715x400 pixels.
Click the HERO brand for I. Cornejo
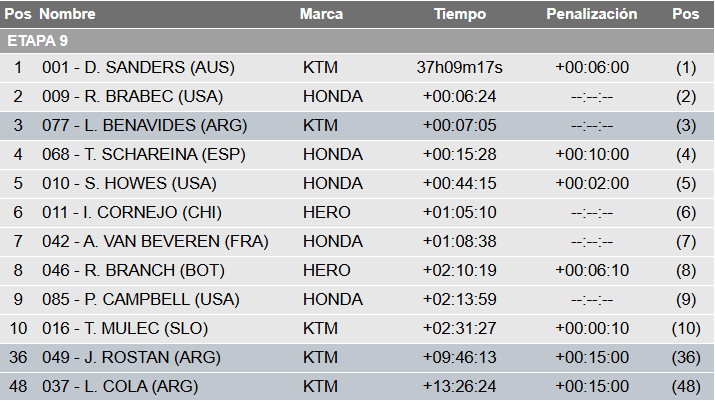click(326, 213)
